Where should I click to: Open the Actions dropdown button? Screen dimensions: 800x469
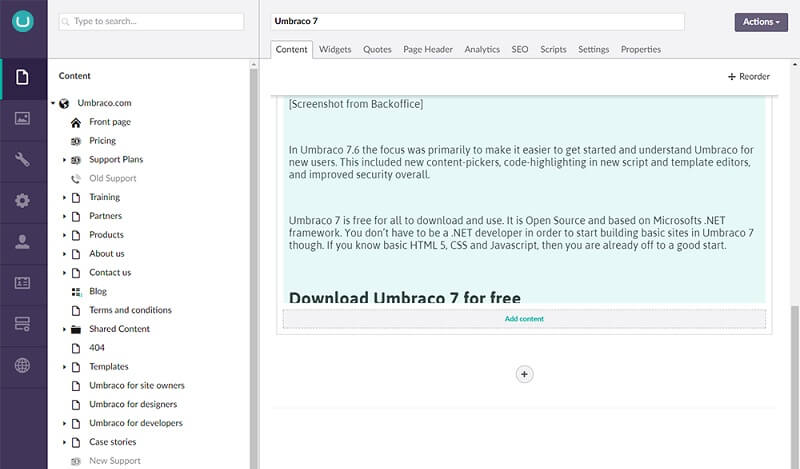point(761,22)
